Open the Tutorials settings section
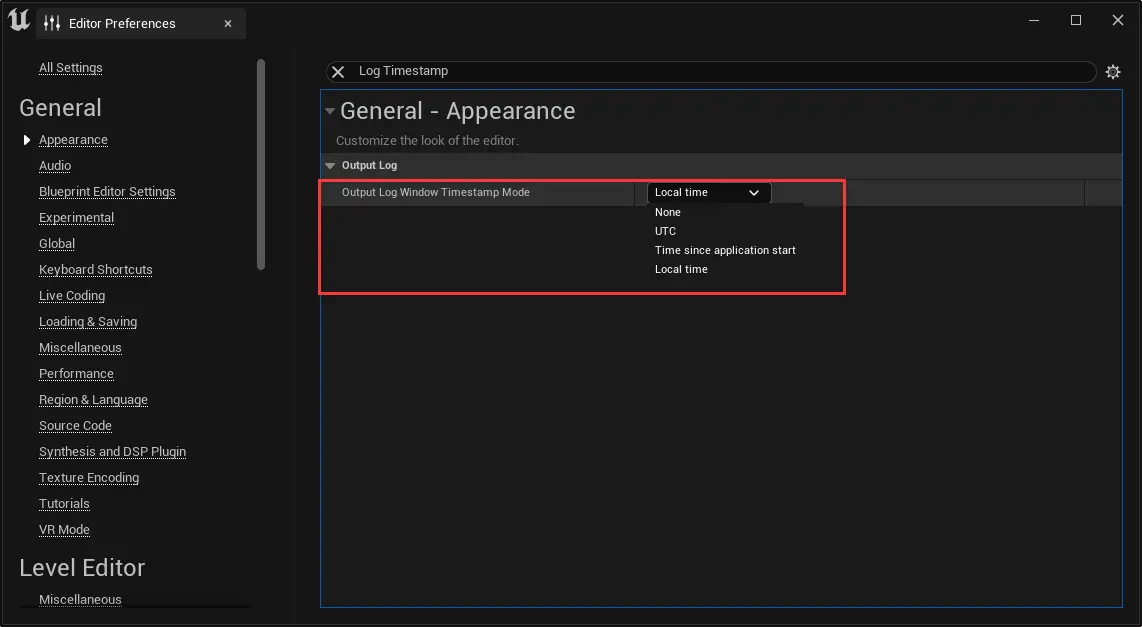1142x627 pixels. coord(64,504)
